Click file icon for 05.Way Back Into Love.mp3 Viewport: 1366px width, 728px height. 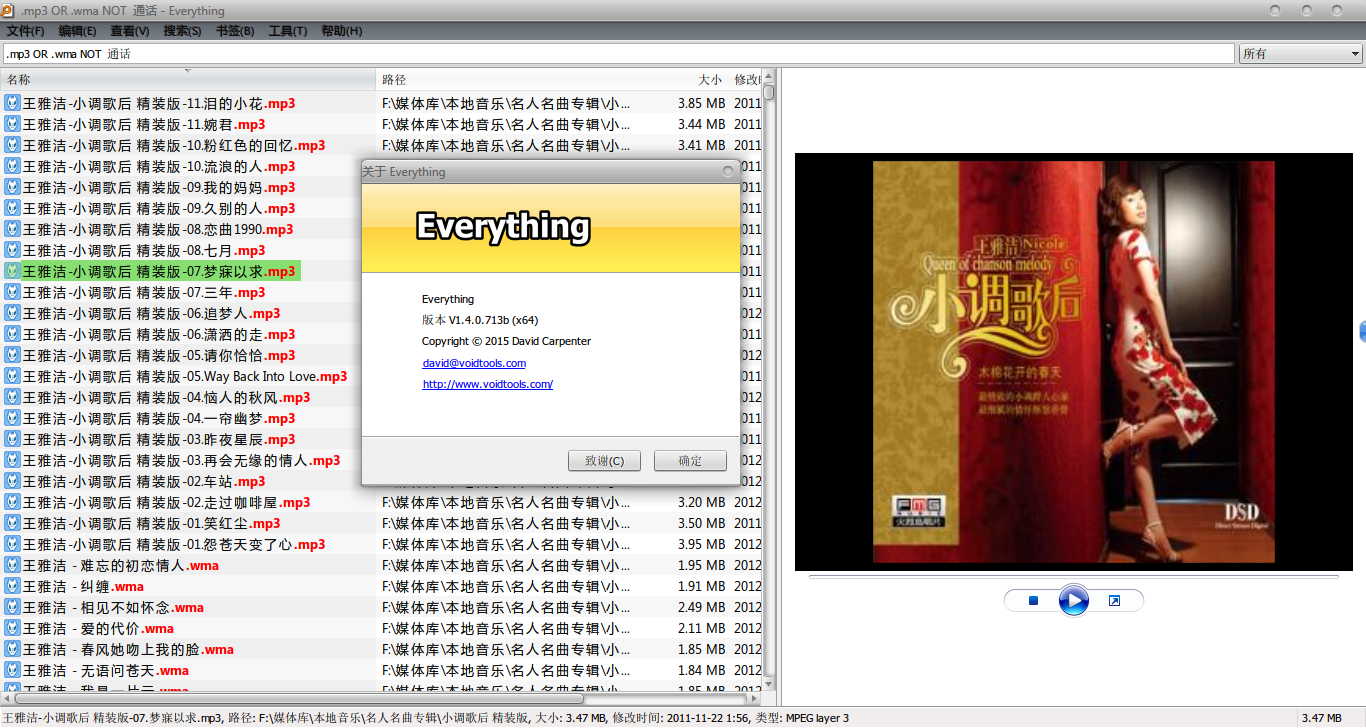pos(12,376)
